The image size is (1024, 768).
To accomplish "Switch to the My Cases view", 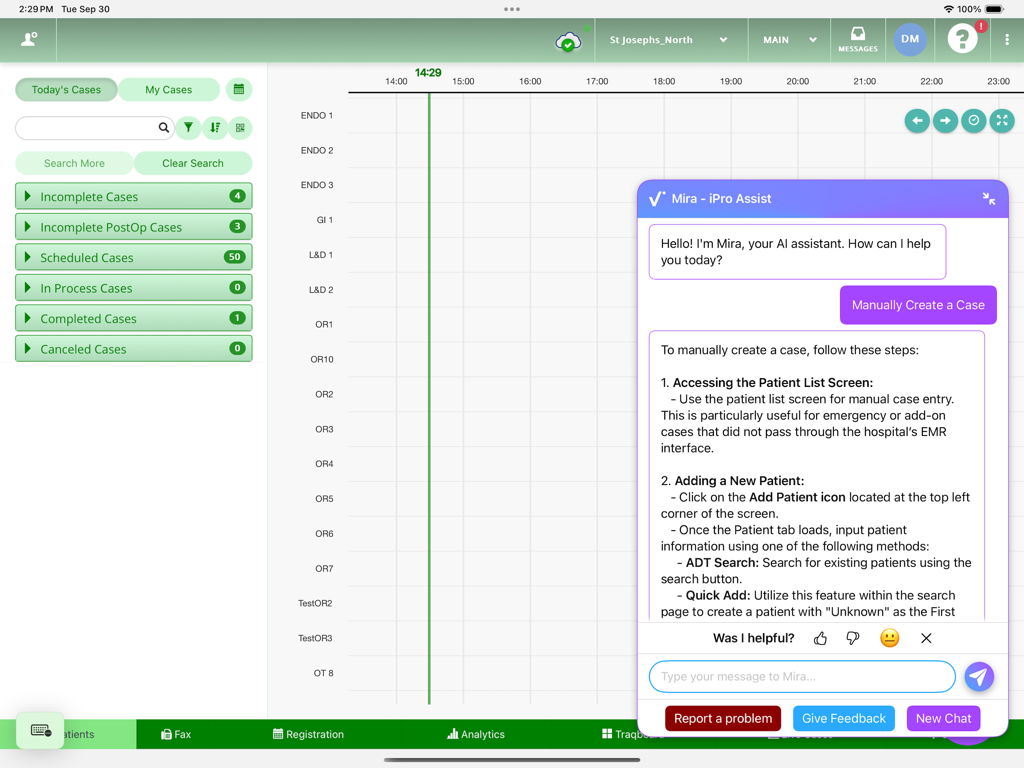I will 168,89.
